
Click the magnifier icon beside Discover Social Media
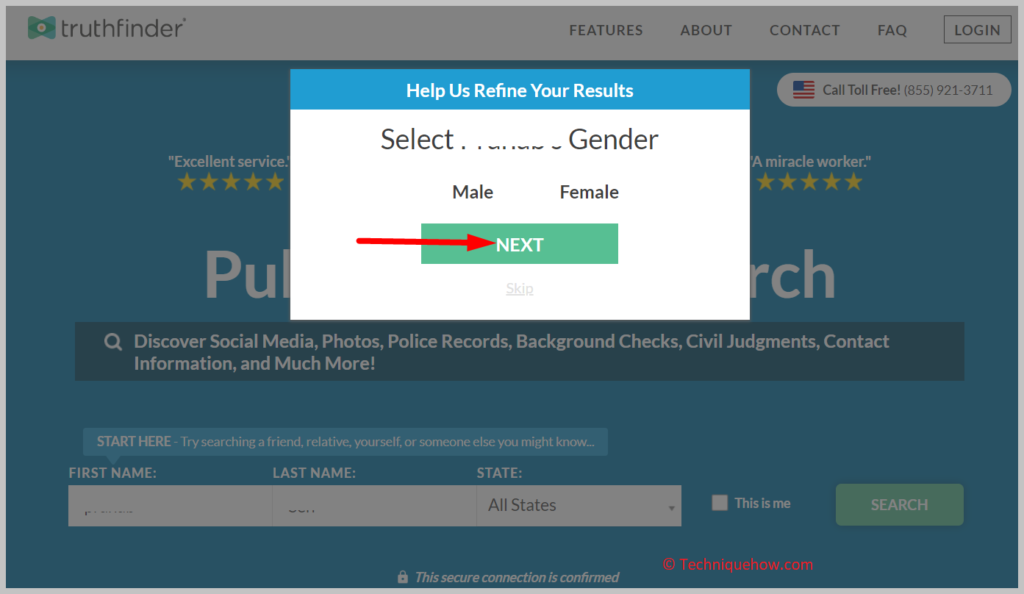(x=113, y=341)
